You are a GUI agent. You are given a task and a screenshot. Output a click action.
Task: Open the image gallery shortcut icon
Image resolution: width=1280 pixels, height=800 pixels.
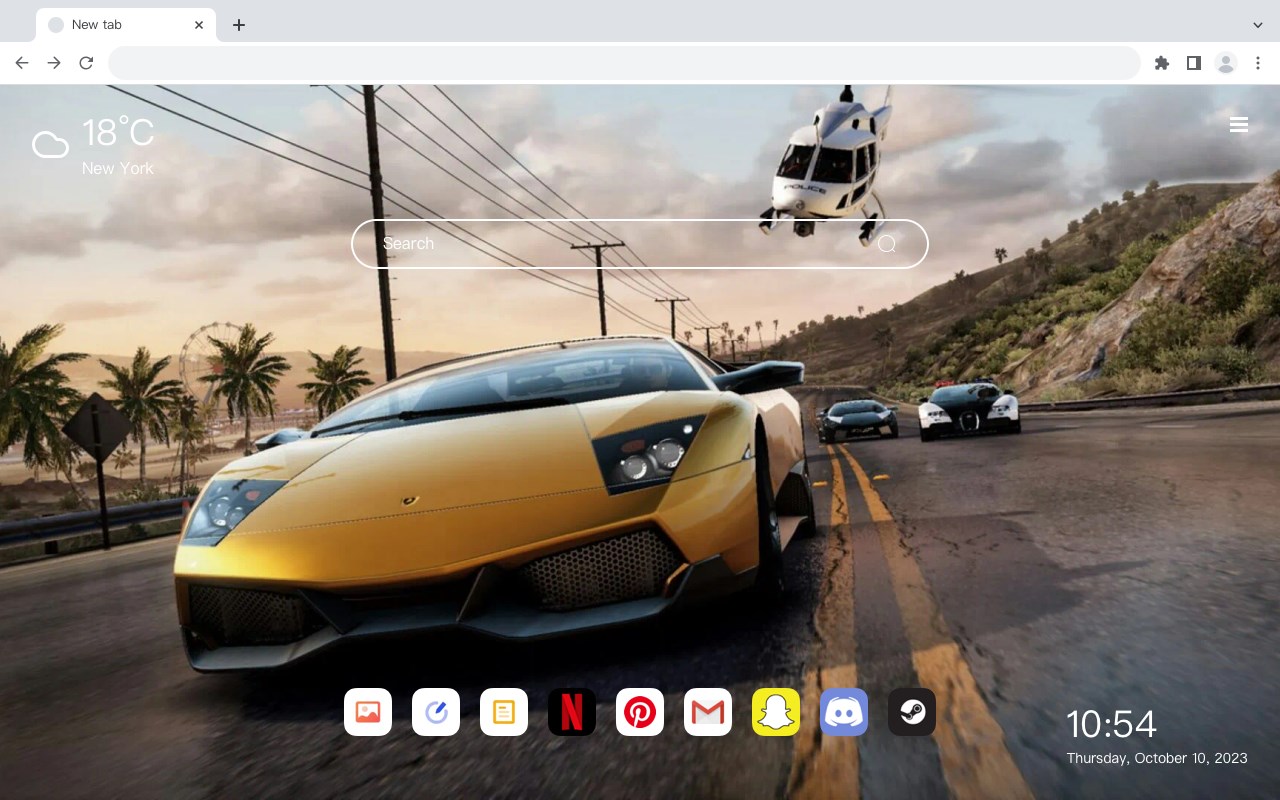pyautogui.click(x=368, y=712)
